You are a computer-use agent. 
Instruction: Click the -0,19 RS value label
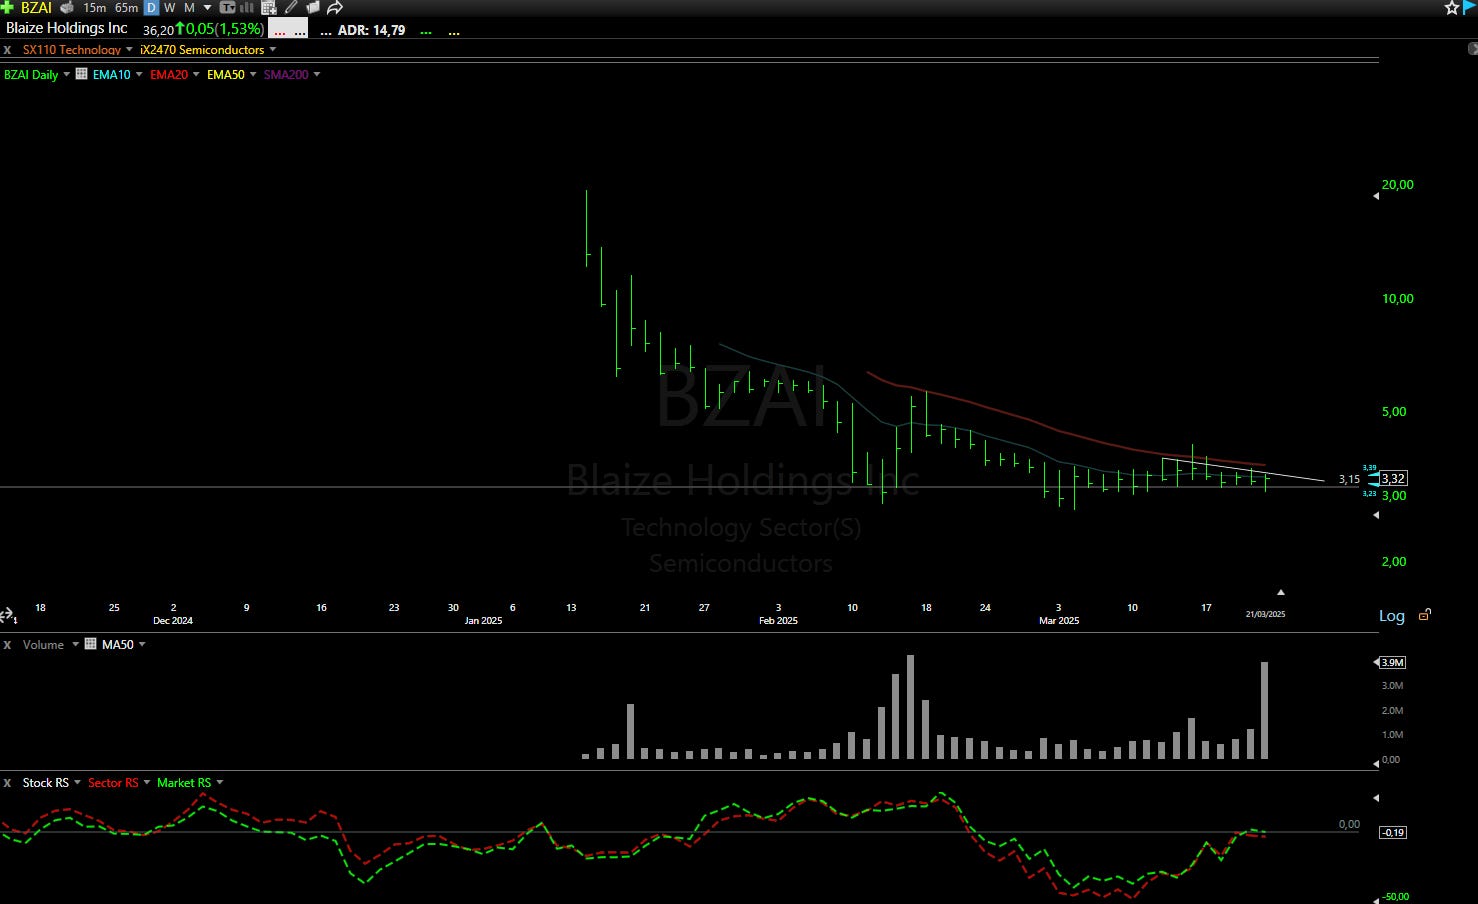(x=1393, y=832)
